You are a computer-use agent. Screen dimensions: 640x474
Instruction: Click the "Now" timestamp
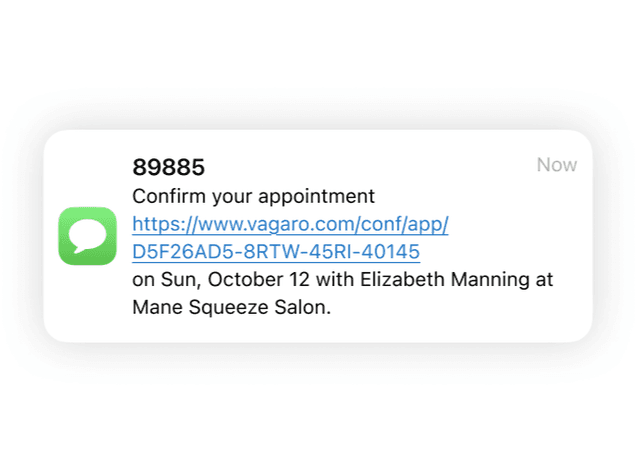557,165
